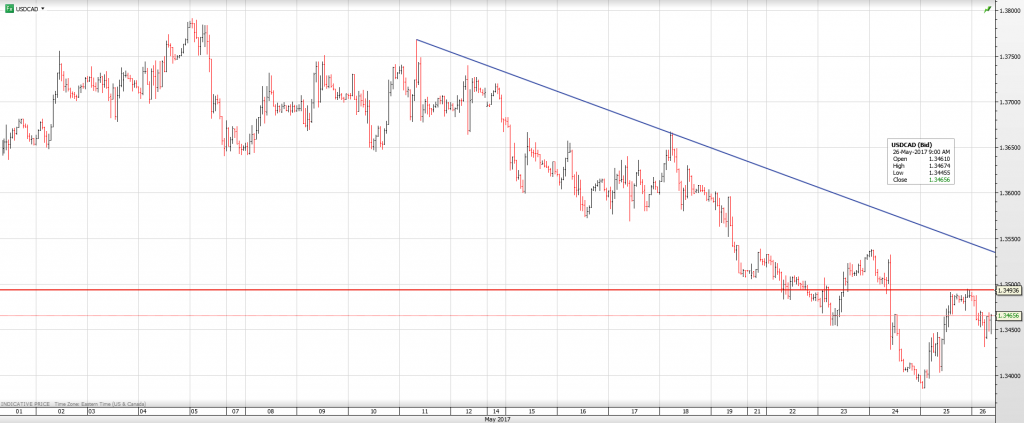Click the May 2017 month label
Screen dimensions: 1024x423
[x=497, y=419]
